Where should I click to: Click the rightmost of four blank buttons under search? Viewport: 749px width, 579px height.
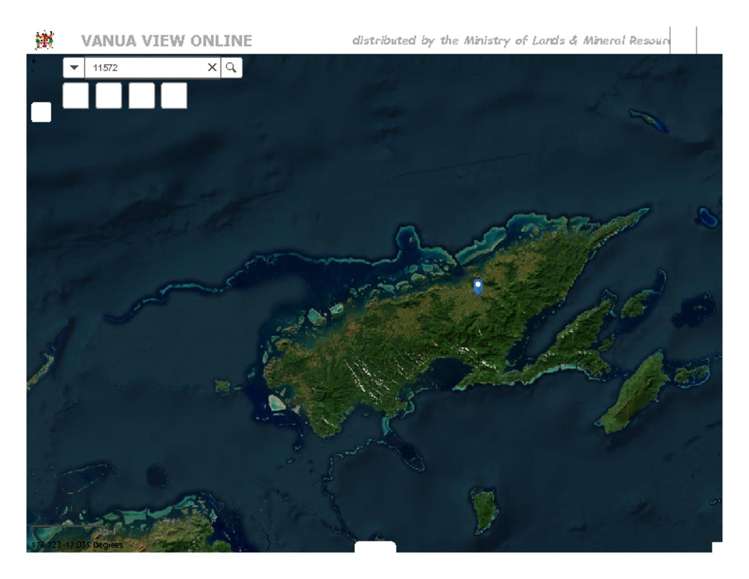pos(174,96)
